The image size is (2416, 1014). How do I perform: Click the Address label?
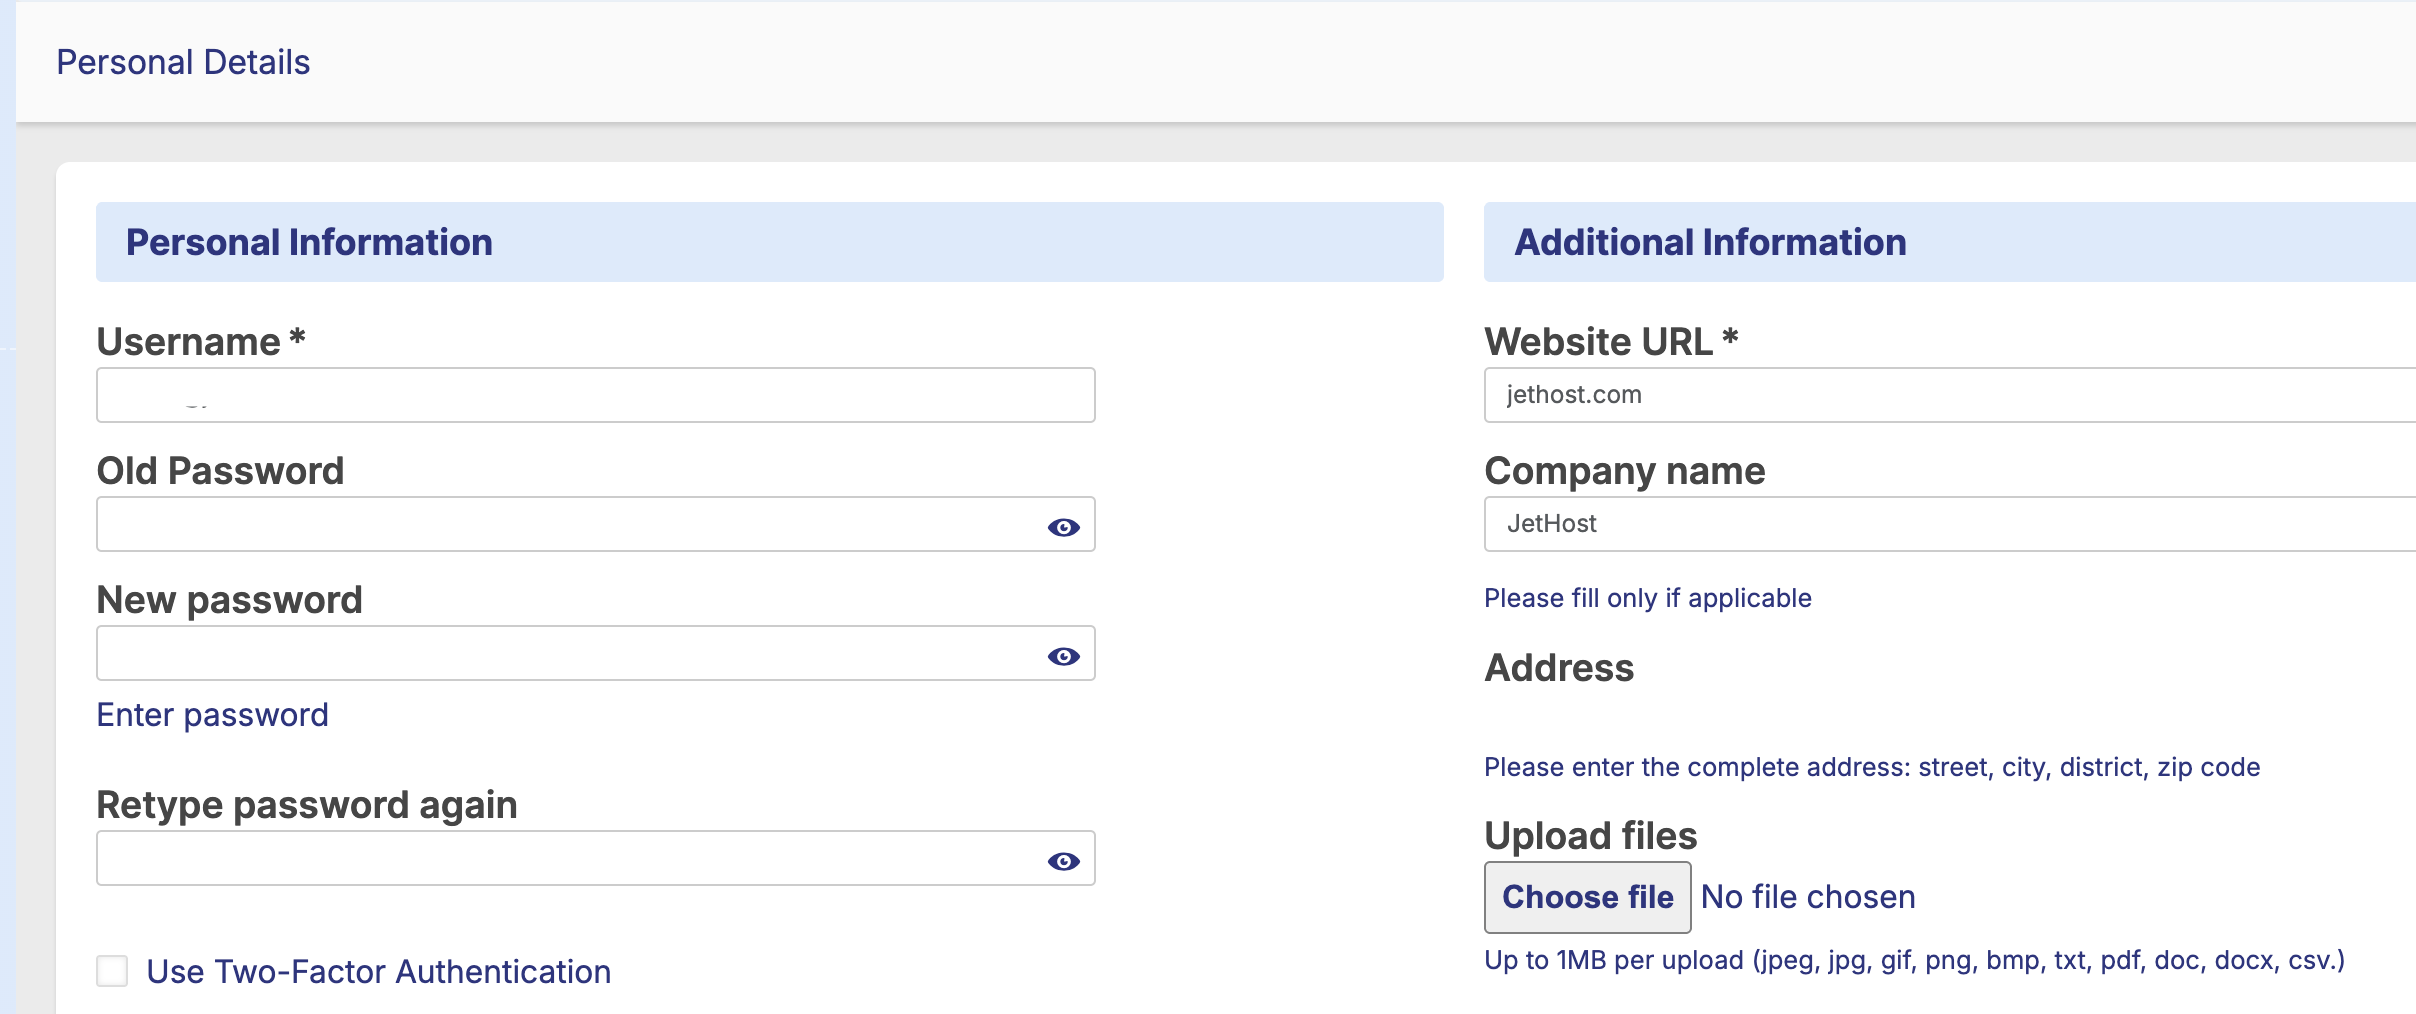[x=1559, y=668]
